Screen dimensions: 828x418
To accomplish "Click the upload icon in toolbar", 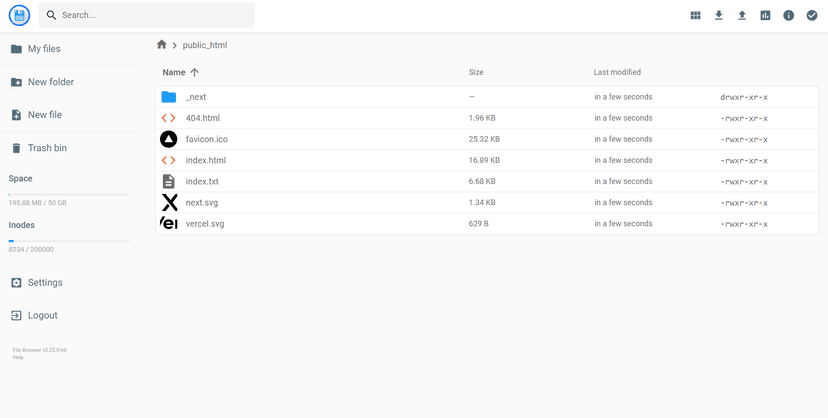I will (x=742, y=15).
